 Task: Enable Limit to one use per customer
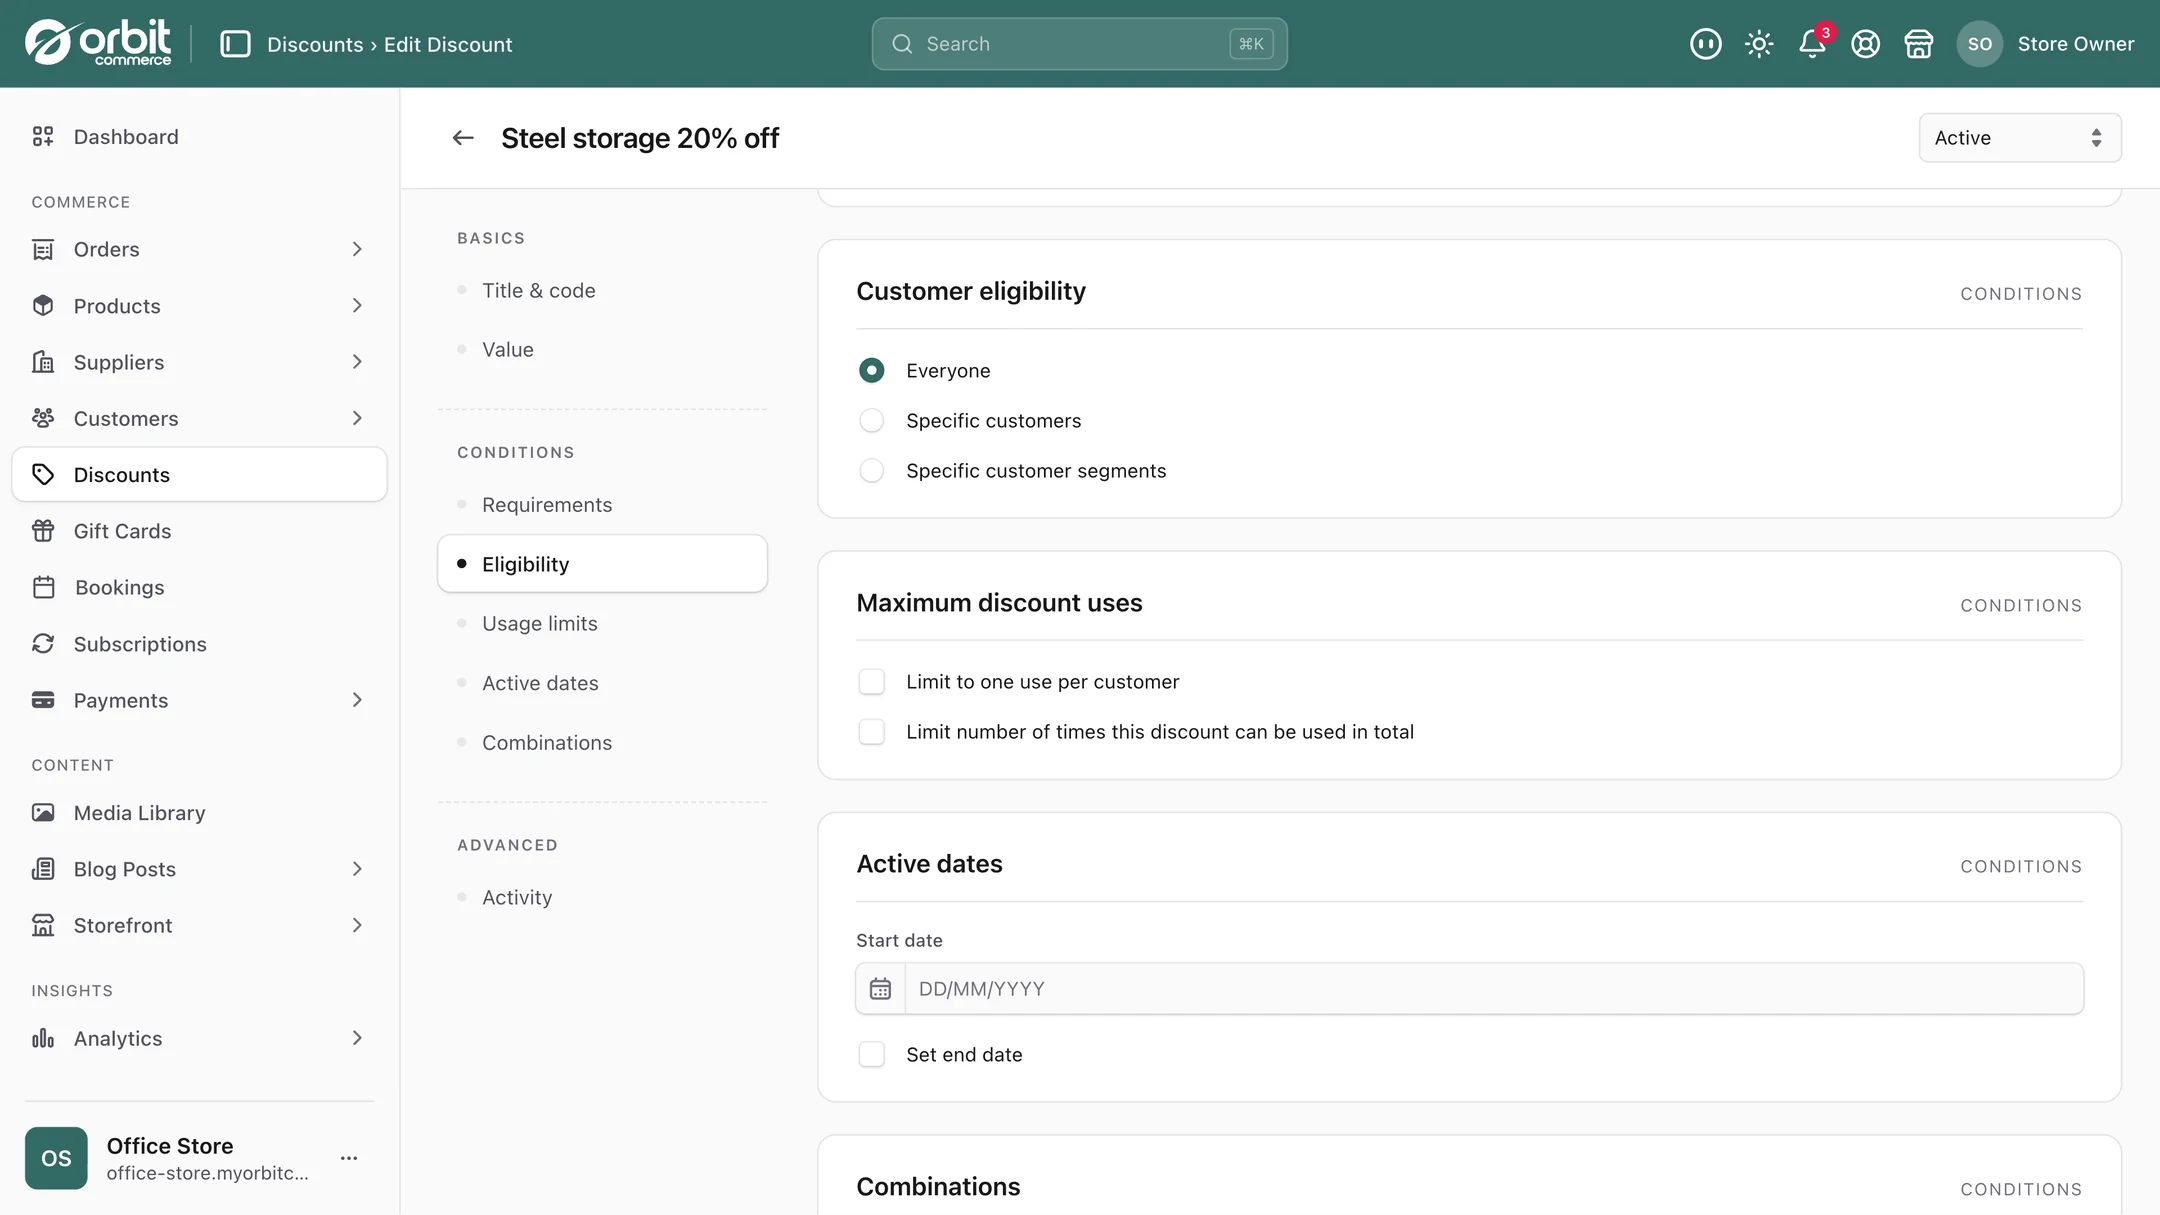pyautogui.click(x=872, y=682)
